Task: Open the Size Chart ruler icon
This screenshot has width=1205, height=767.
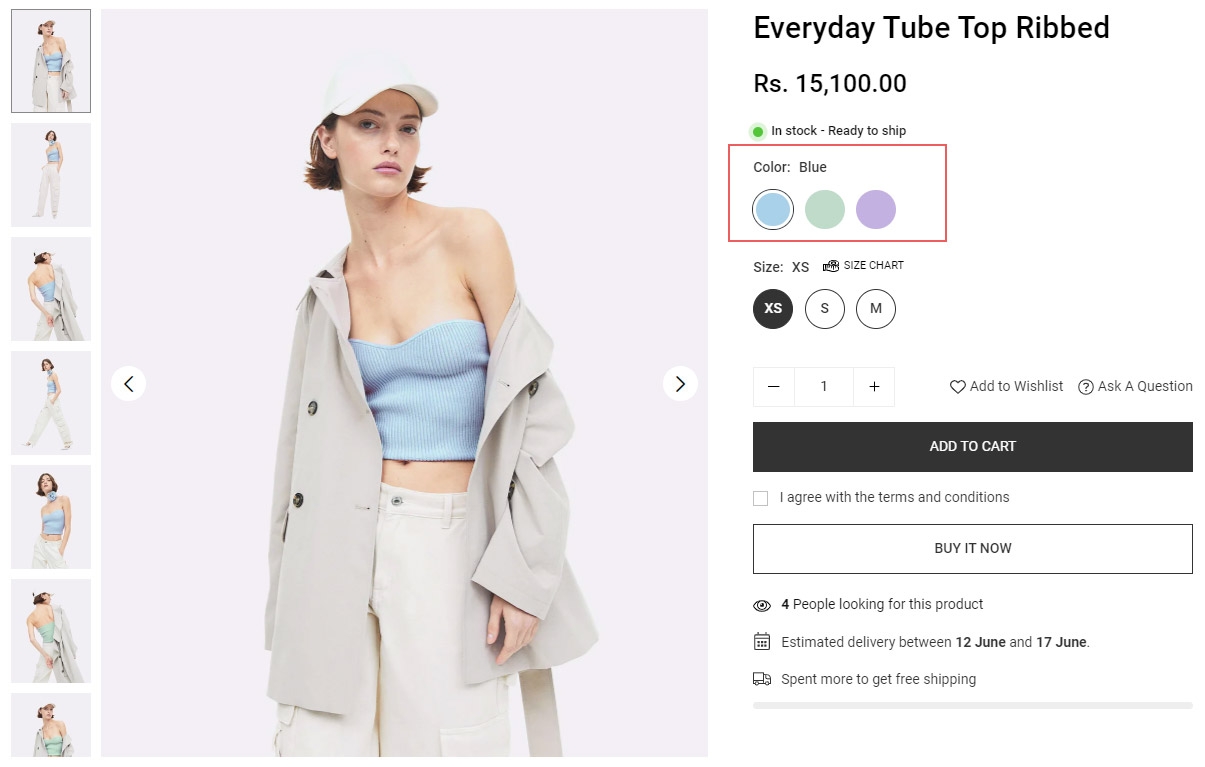Action: tap(831, 265)
